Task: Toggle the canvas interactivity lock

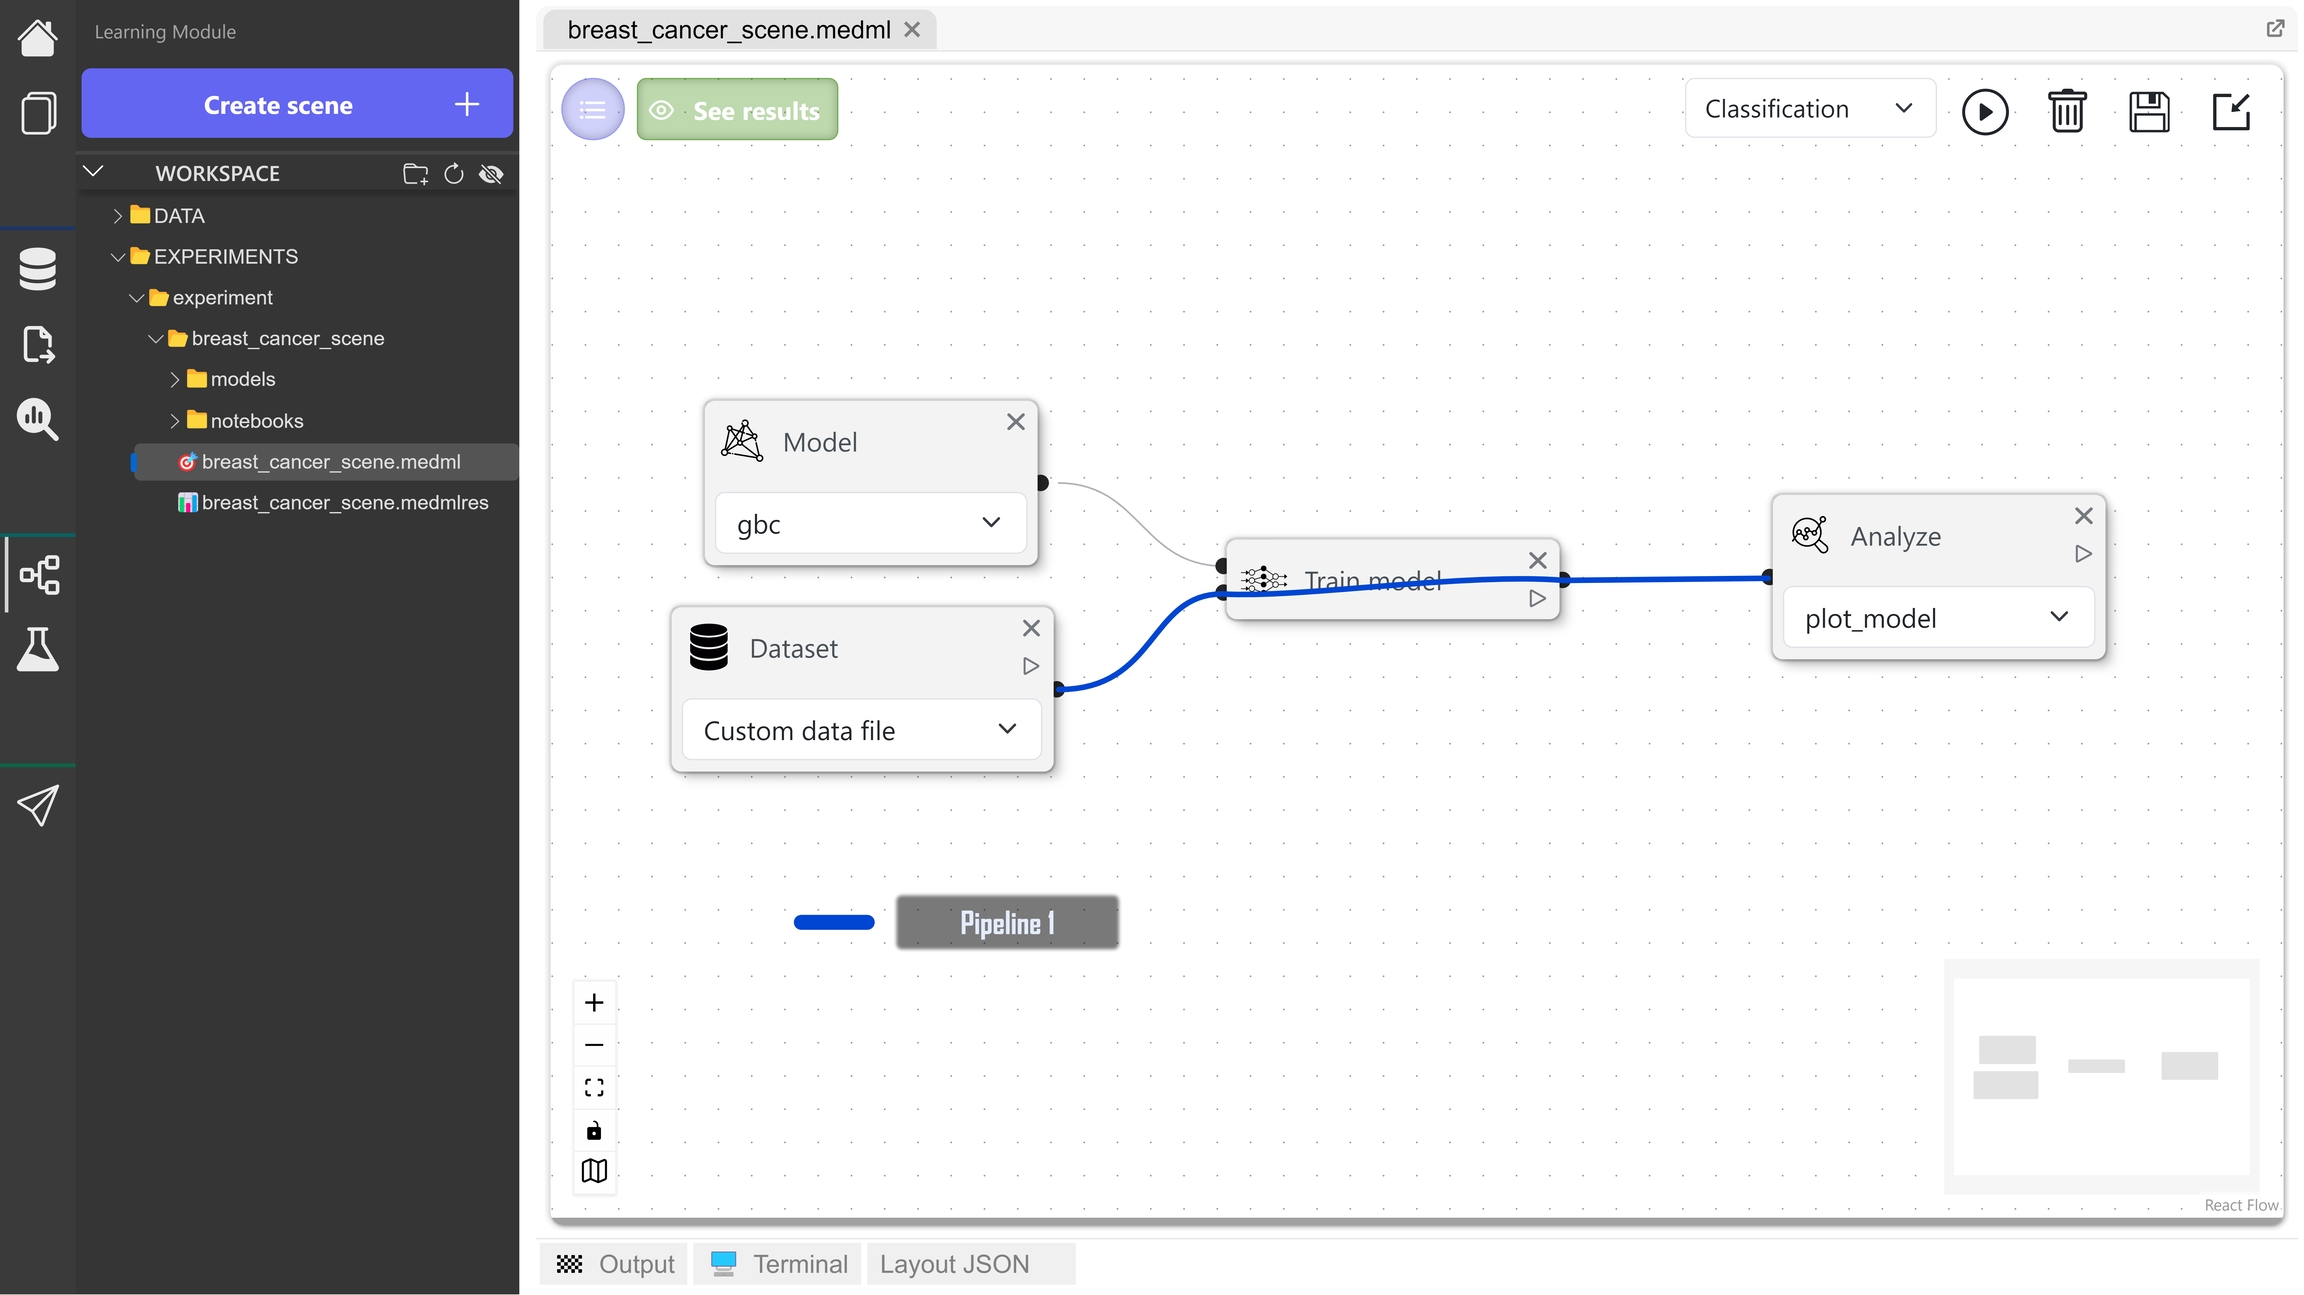Action: tap(594, 1130)
